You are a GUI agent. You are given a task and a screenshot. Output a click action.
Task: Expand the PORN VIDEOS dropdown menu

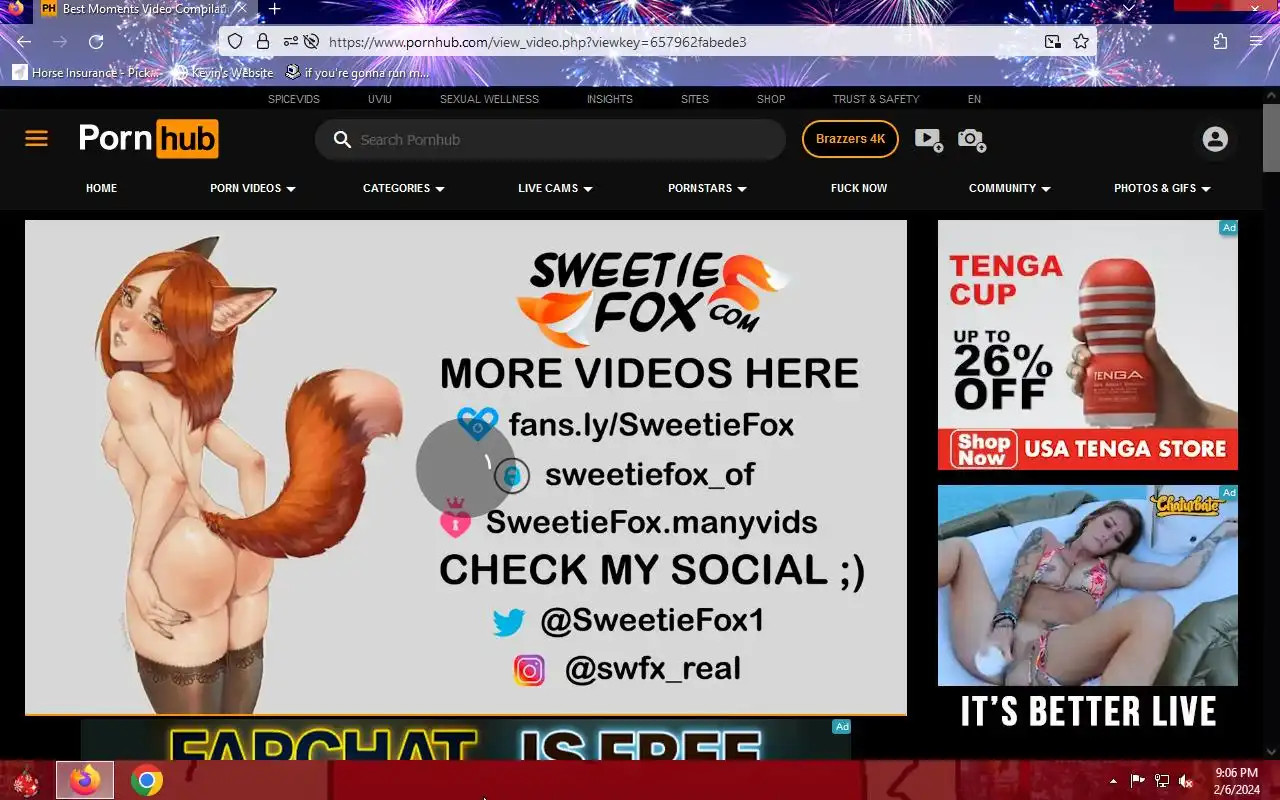253,188
